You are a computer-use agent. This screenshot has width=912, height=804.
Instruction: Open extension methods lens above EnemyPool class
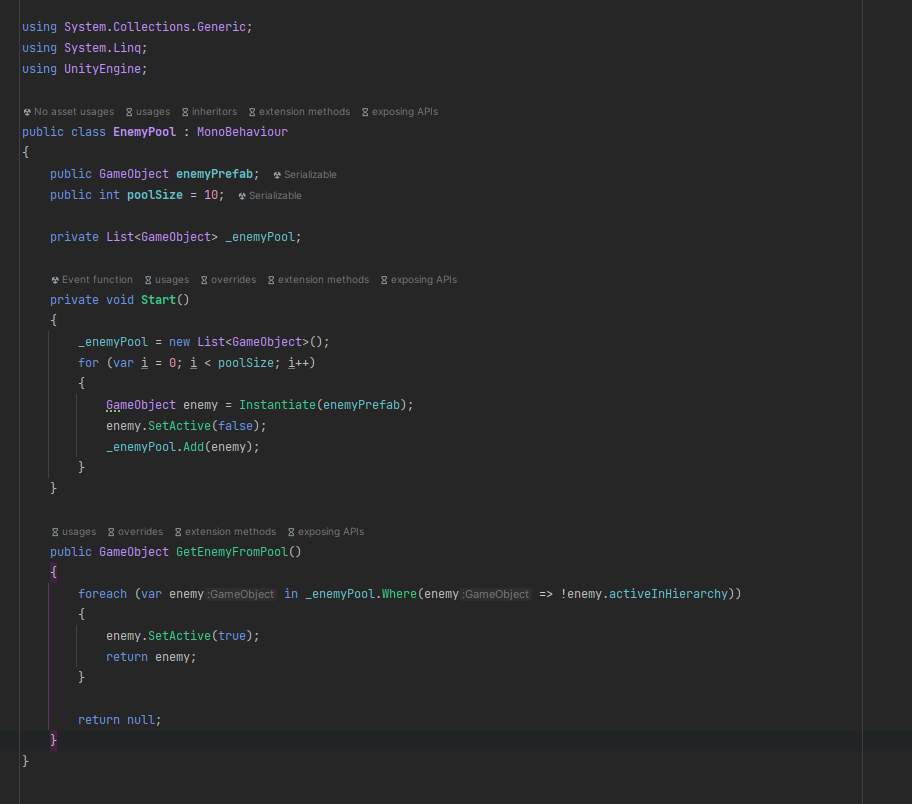[300, 112]
